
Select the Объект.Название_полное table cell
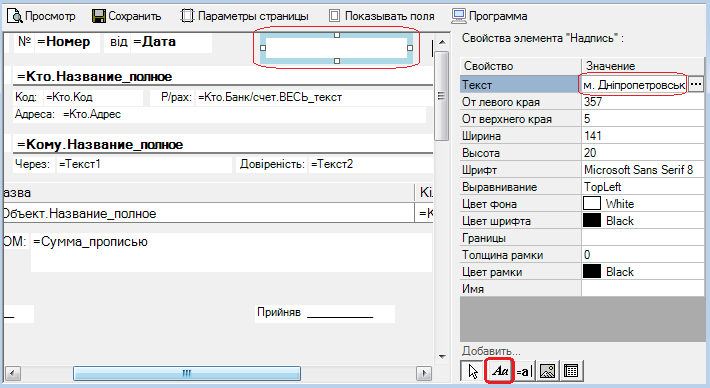(208, 214)
